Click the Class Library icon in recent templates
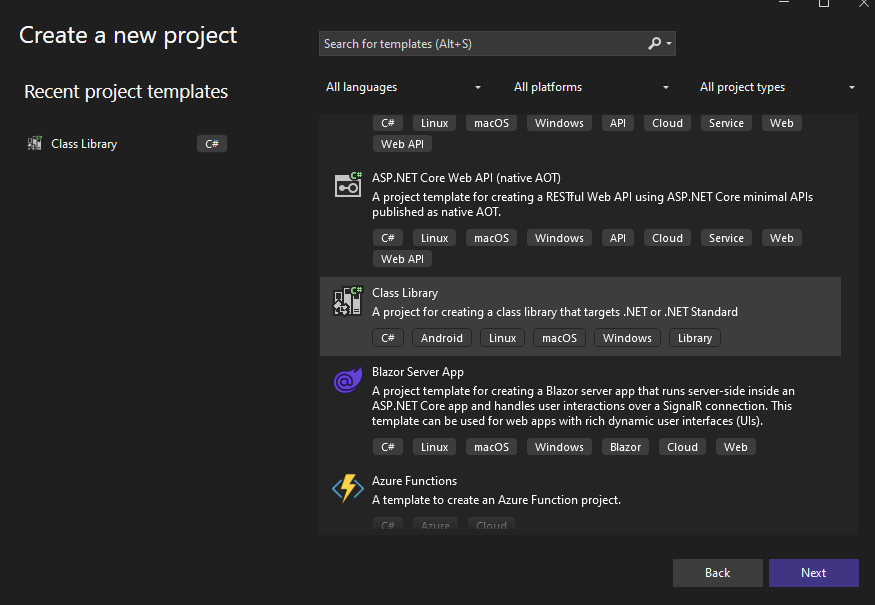This screenshot has width=875, height=605. pyautogui.click(x=35, y=143)
